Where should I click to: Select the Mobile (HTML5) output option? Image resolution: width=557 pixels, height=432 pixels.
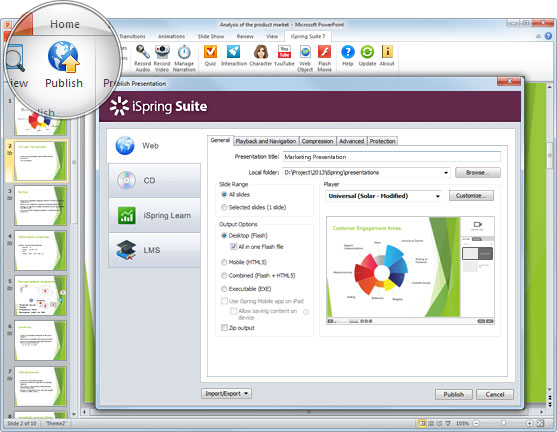224,262
